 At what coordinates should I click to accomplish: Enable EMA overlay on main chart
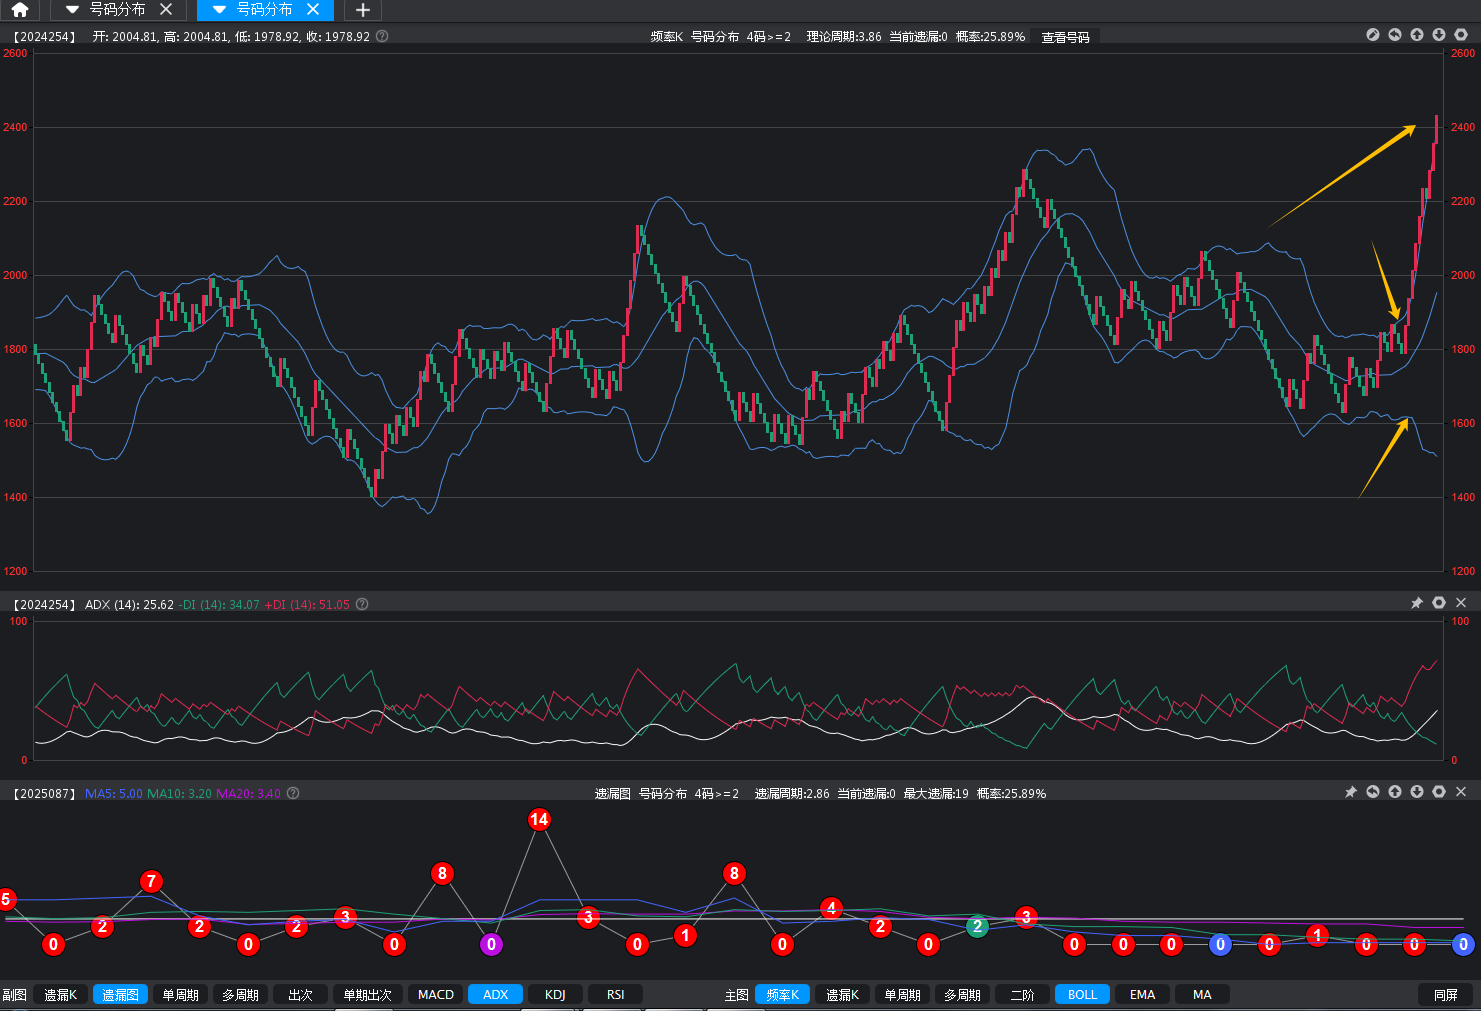click(x=1143, y=995)
